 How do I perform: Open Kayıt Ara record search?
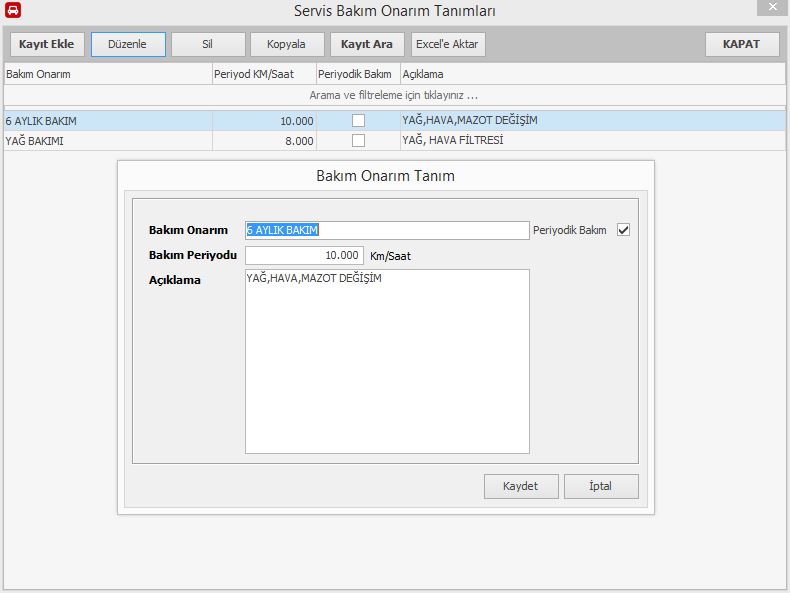367,44
